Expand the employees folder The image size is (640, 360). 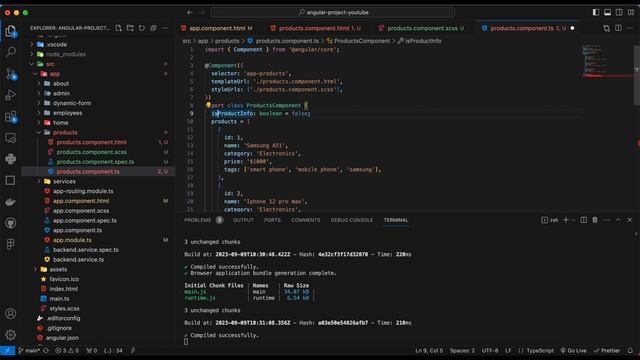(x=67, y=113)
